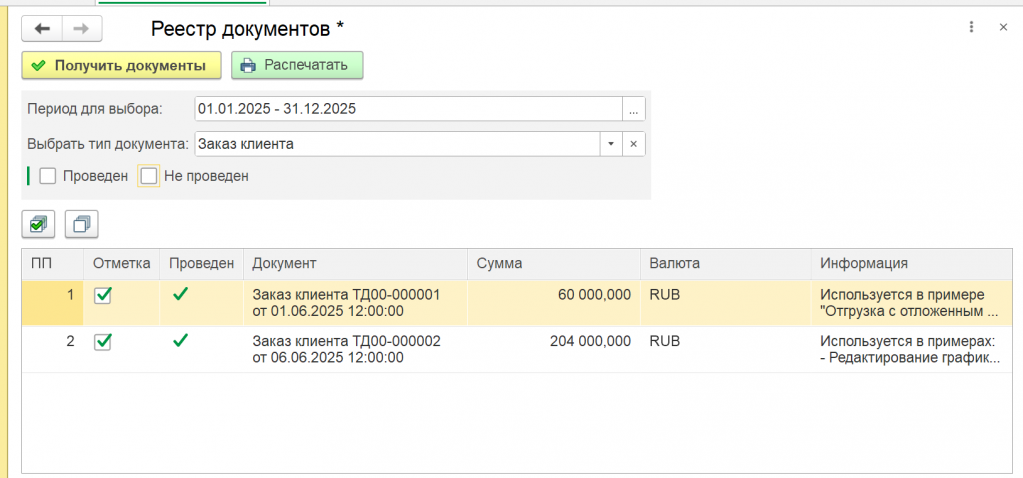Viewport: 1023px width, 478px height.
Task: Open period picker with the ellipsis button
Action: coord(634,109)
